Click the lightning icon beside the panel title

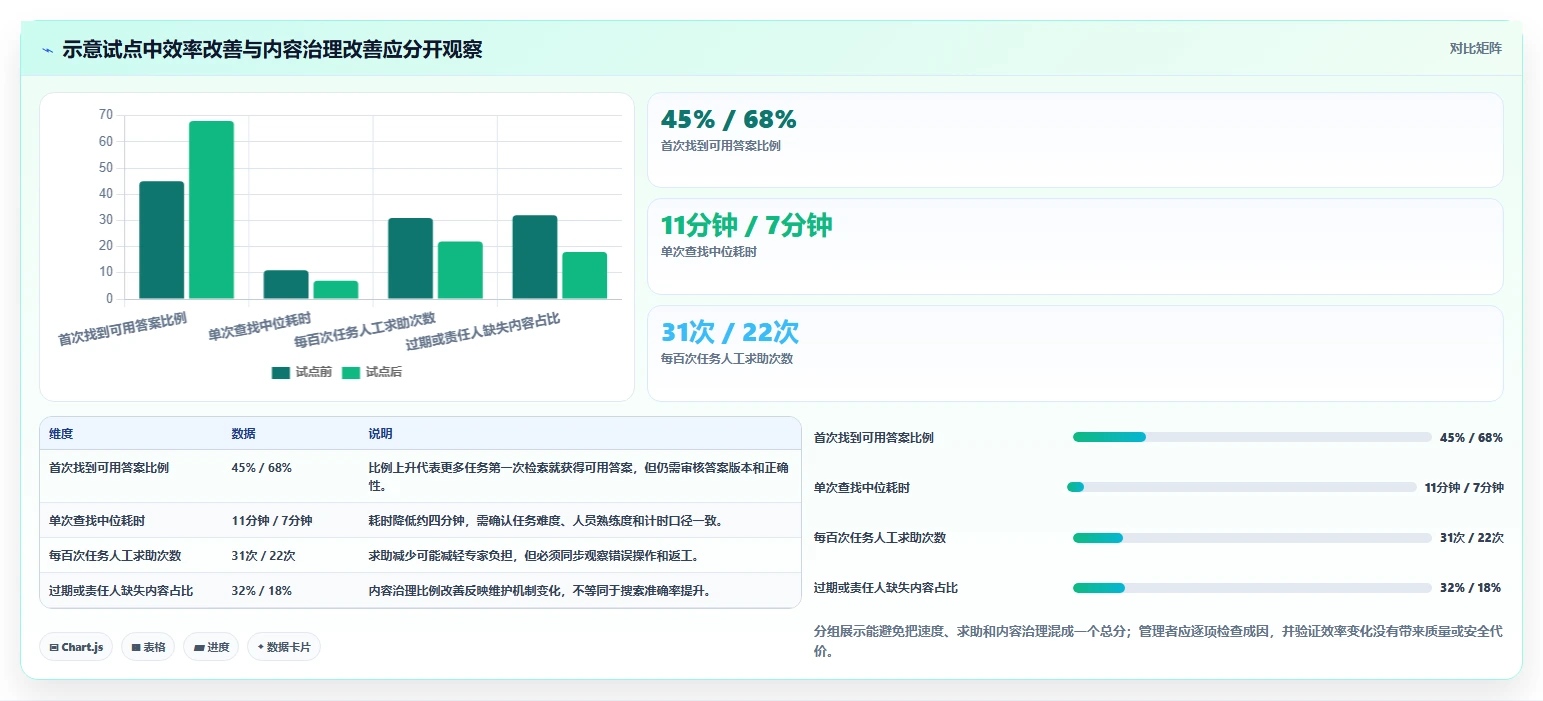coord(47,49)
